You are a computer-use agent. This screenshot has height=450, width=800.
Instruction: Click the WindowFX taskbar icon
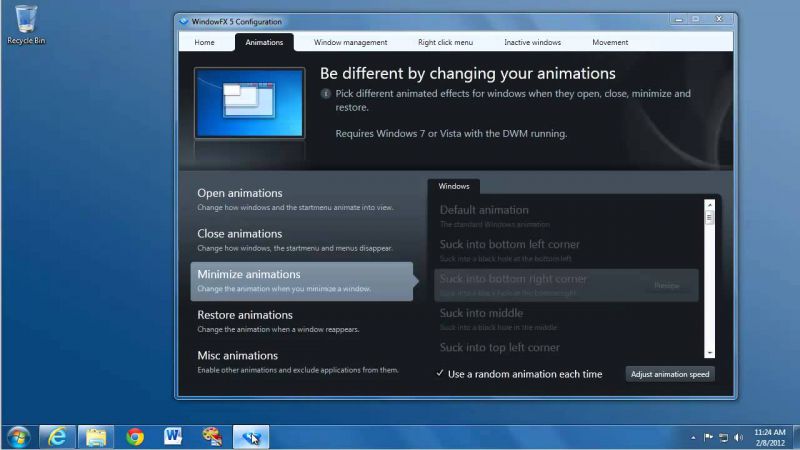point(251,437)
